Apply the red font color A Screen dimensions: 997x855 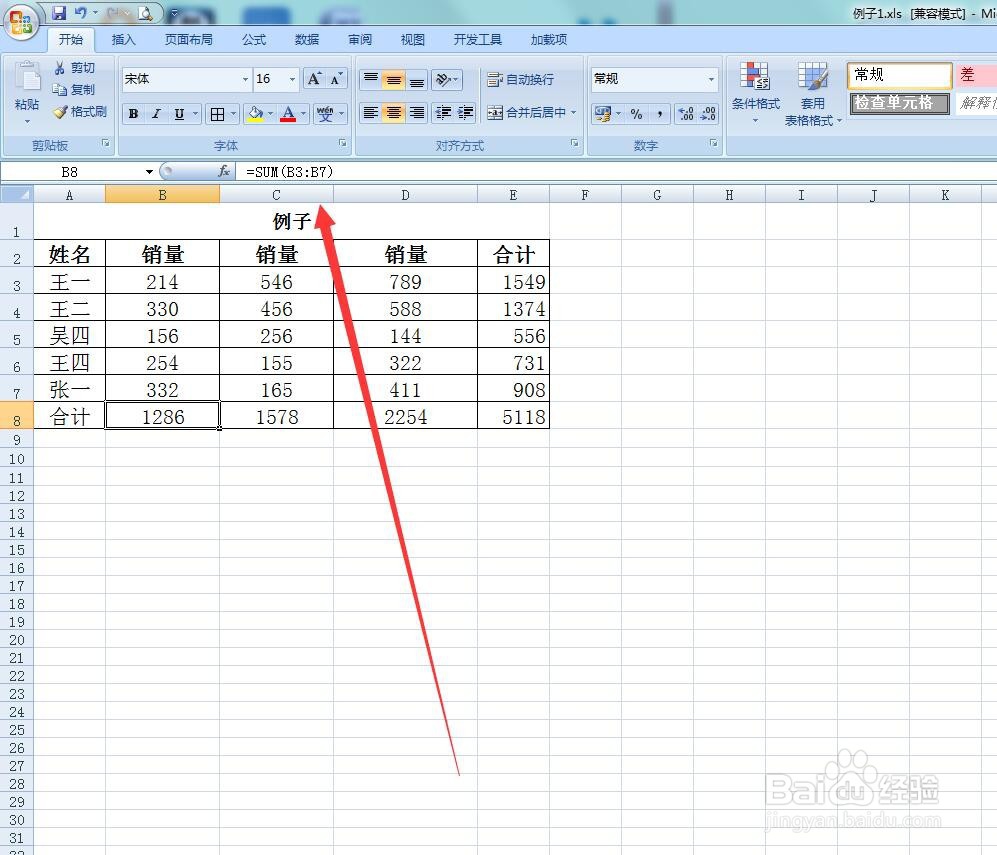[x=288, y=114]
